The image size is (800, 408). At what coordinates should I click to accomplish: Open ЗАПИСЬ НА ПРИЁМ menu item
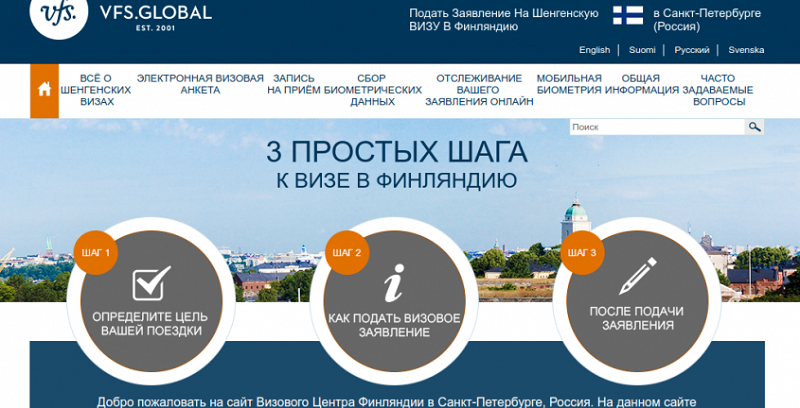[294, 84]
